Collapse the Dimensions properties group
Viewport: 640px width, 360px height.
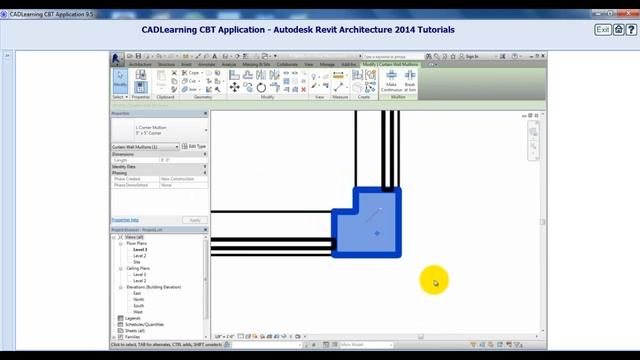coord(204,154)
